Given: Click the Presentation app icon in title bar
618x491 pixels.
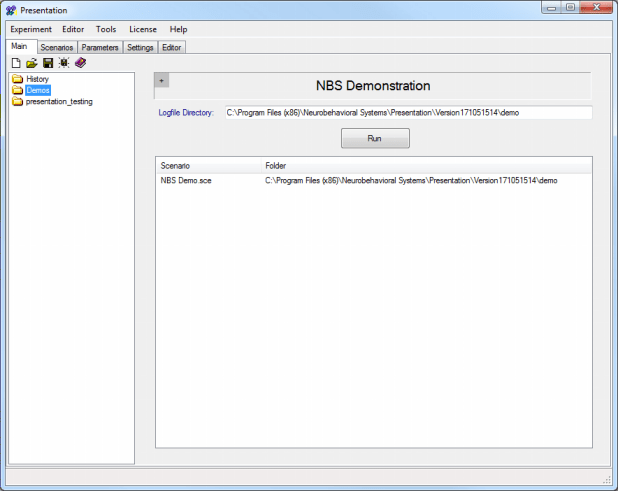Looking at the screenshot, I should pyautogui.click(x=11, y=10).
